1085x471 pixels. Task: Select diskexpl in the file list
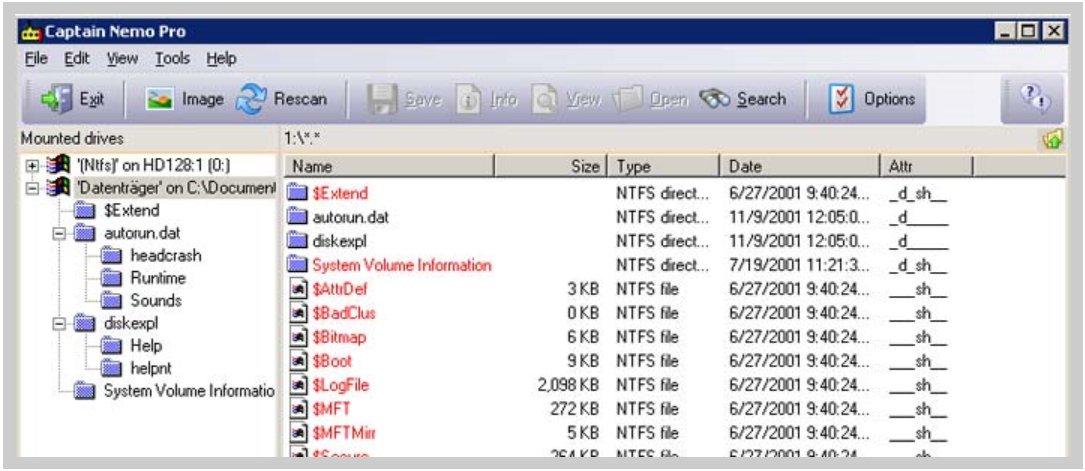point(339,241)
